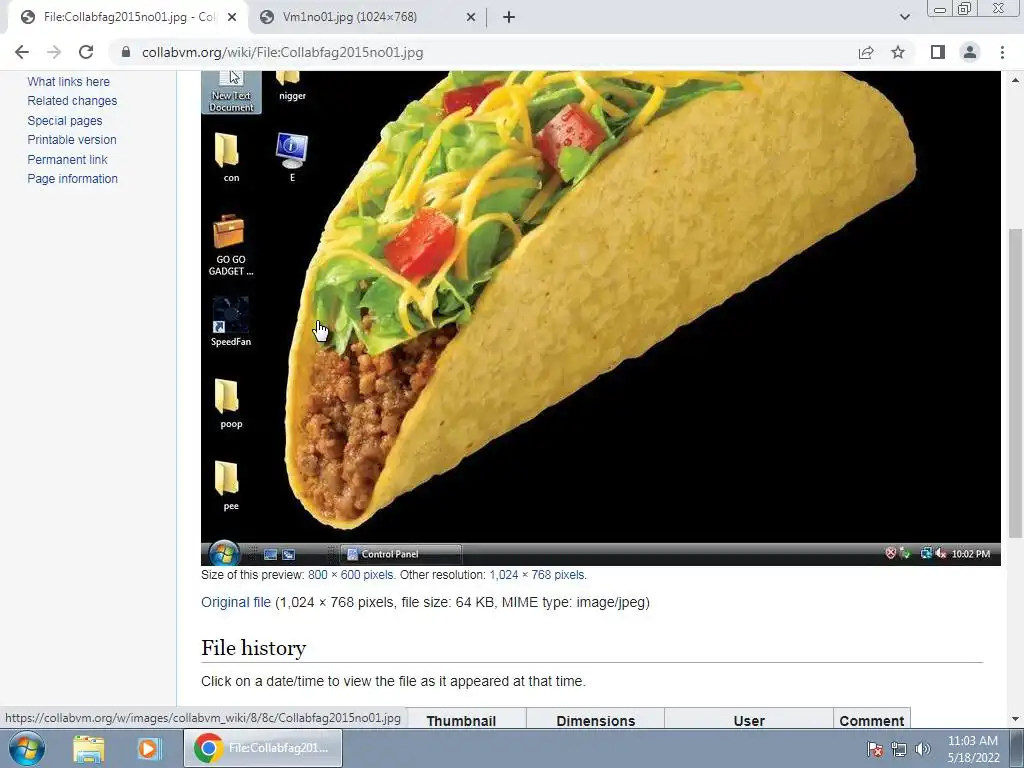The image size is (1024, 768).
Task: Launch Windows Media Player from taskbar
Action: (148, 748)
